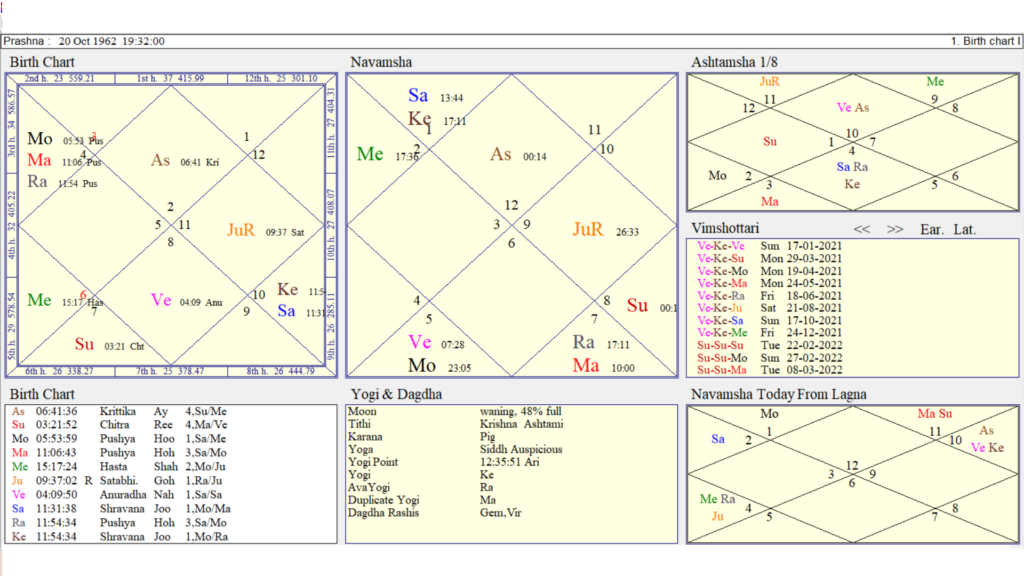Click the Me 15:17:24 Hasta table row
The image size is (1024, 576).
pyautogui.click(x=120, y=467)
